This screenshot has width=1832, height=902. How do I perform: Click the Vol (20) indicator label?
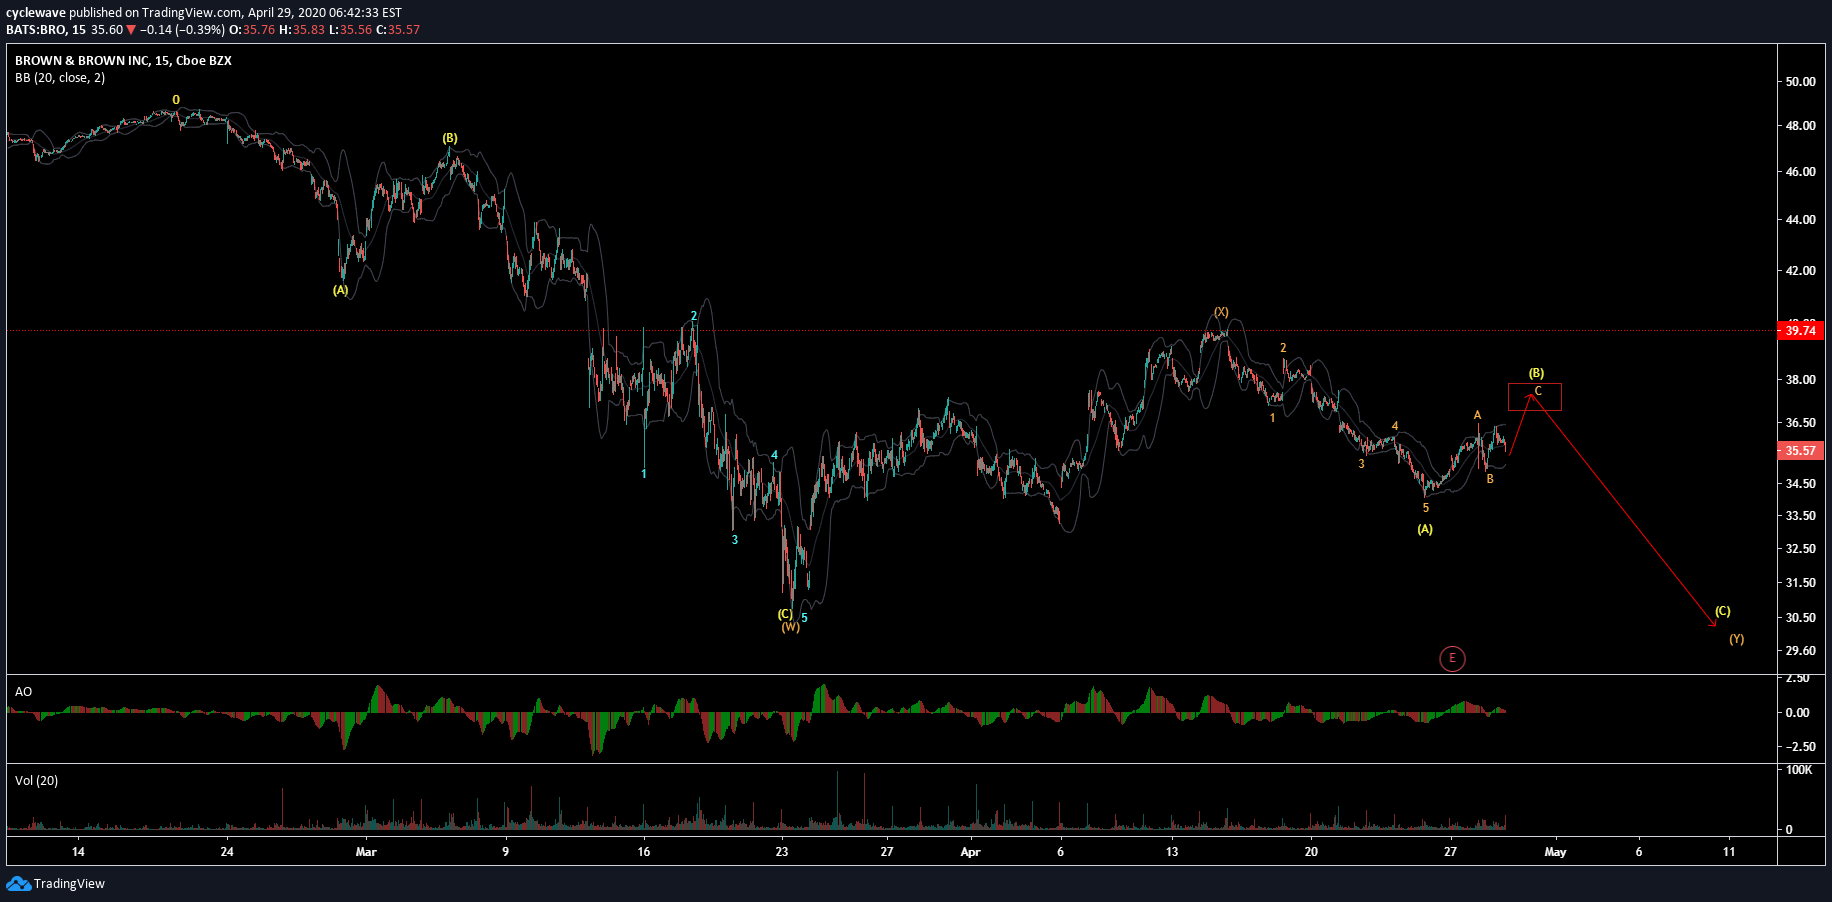coord(36,781)
